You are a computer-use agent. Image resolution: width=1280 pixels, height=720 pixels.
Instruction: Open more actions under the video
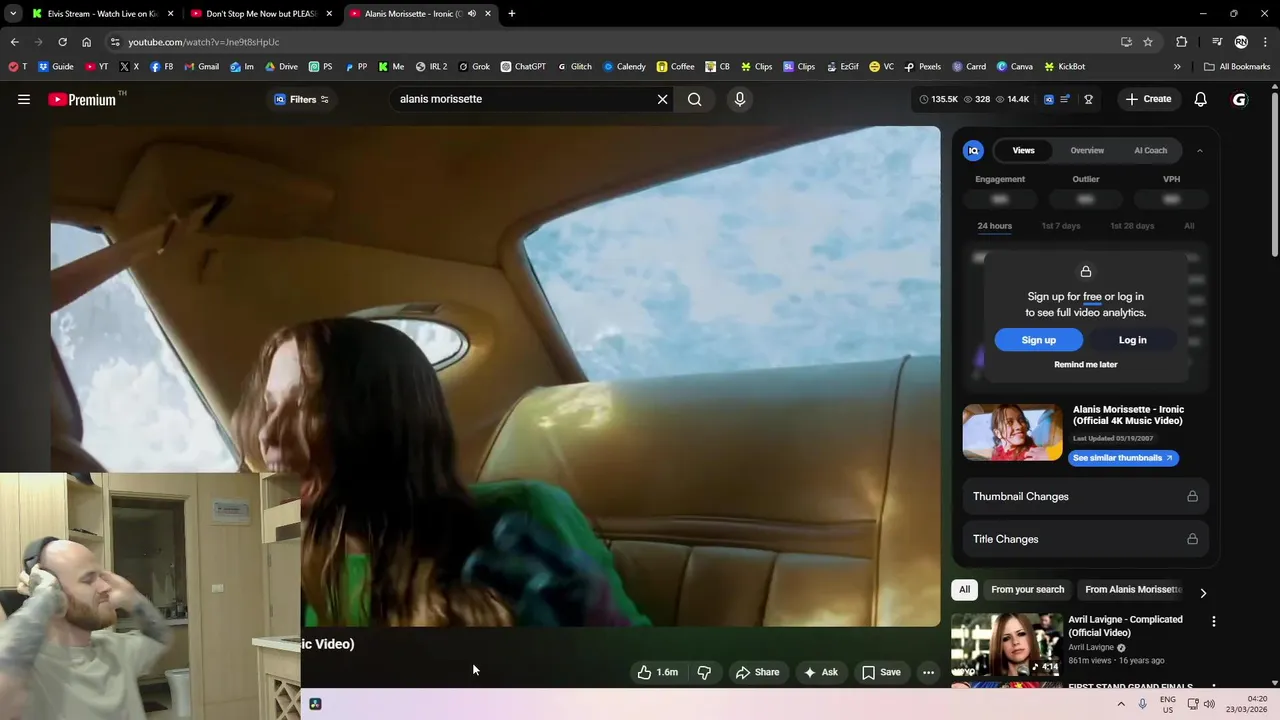click(x=928, y=672)
